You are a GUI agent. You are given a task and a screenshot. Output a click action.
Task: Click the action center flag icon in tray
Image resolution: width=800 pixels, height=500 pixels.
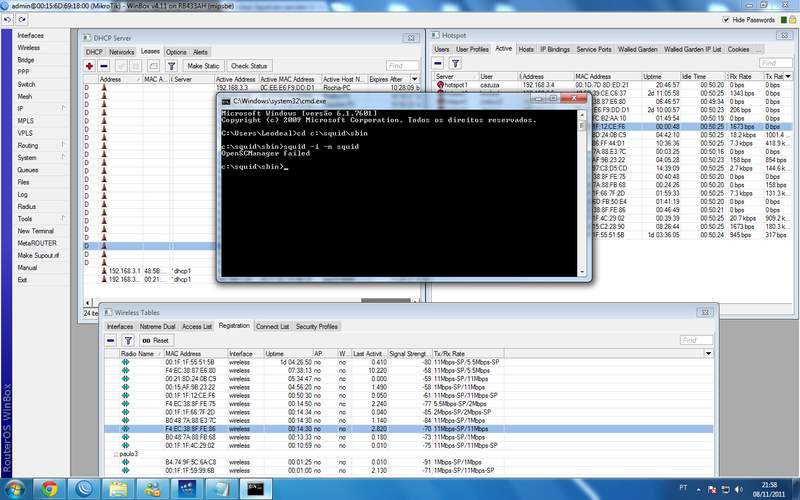pyautogui.click(x=712, y=489)
